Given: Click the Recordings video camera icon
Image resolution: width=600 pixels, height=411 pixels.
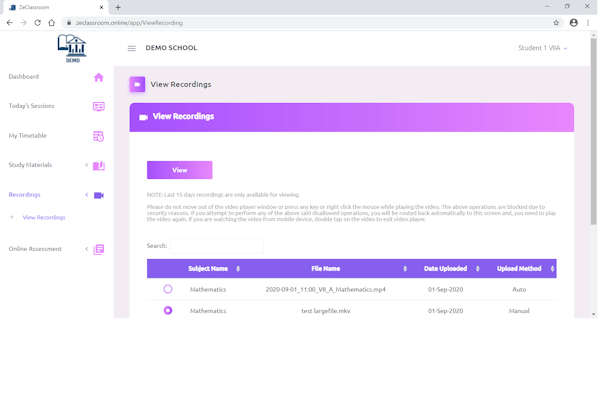Looking at the screenshot, I should click(x=98, y=195).
